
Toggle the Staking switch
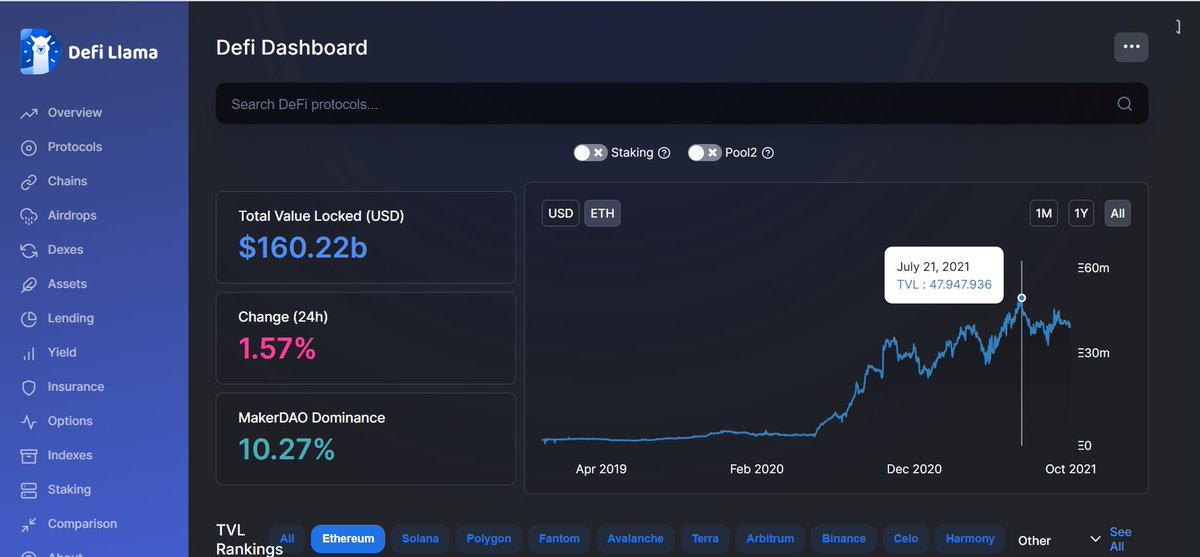pos(590,153)
